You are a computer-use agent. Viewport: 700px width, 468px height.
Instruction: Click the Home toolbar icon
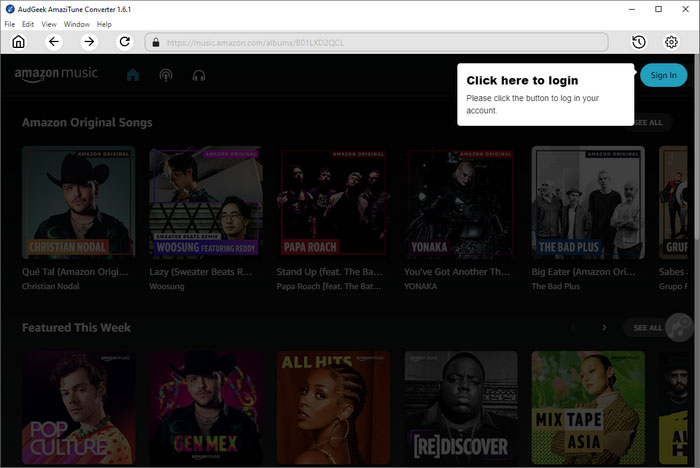pos(18,42)
